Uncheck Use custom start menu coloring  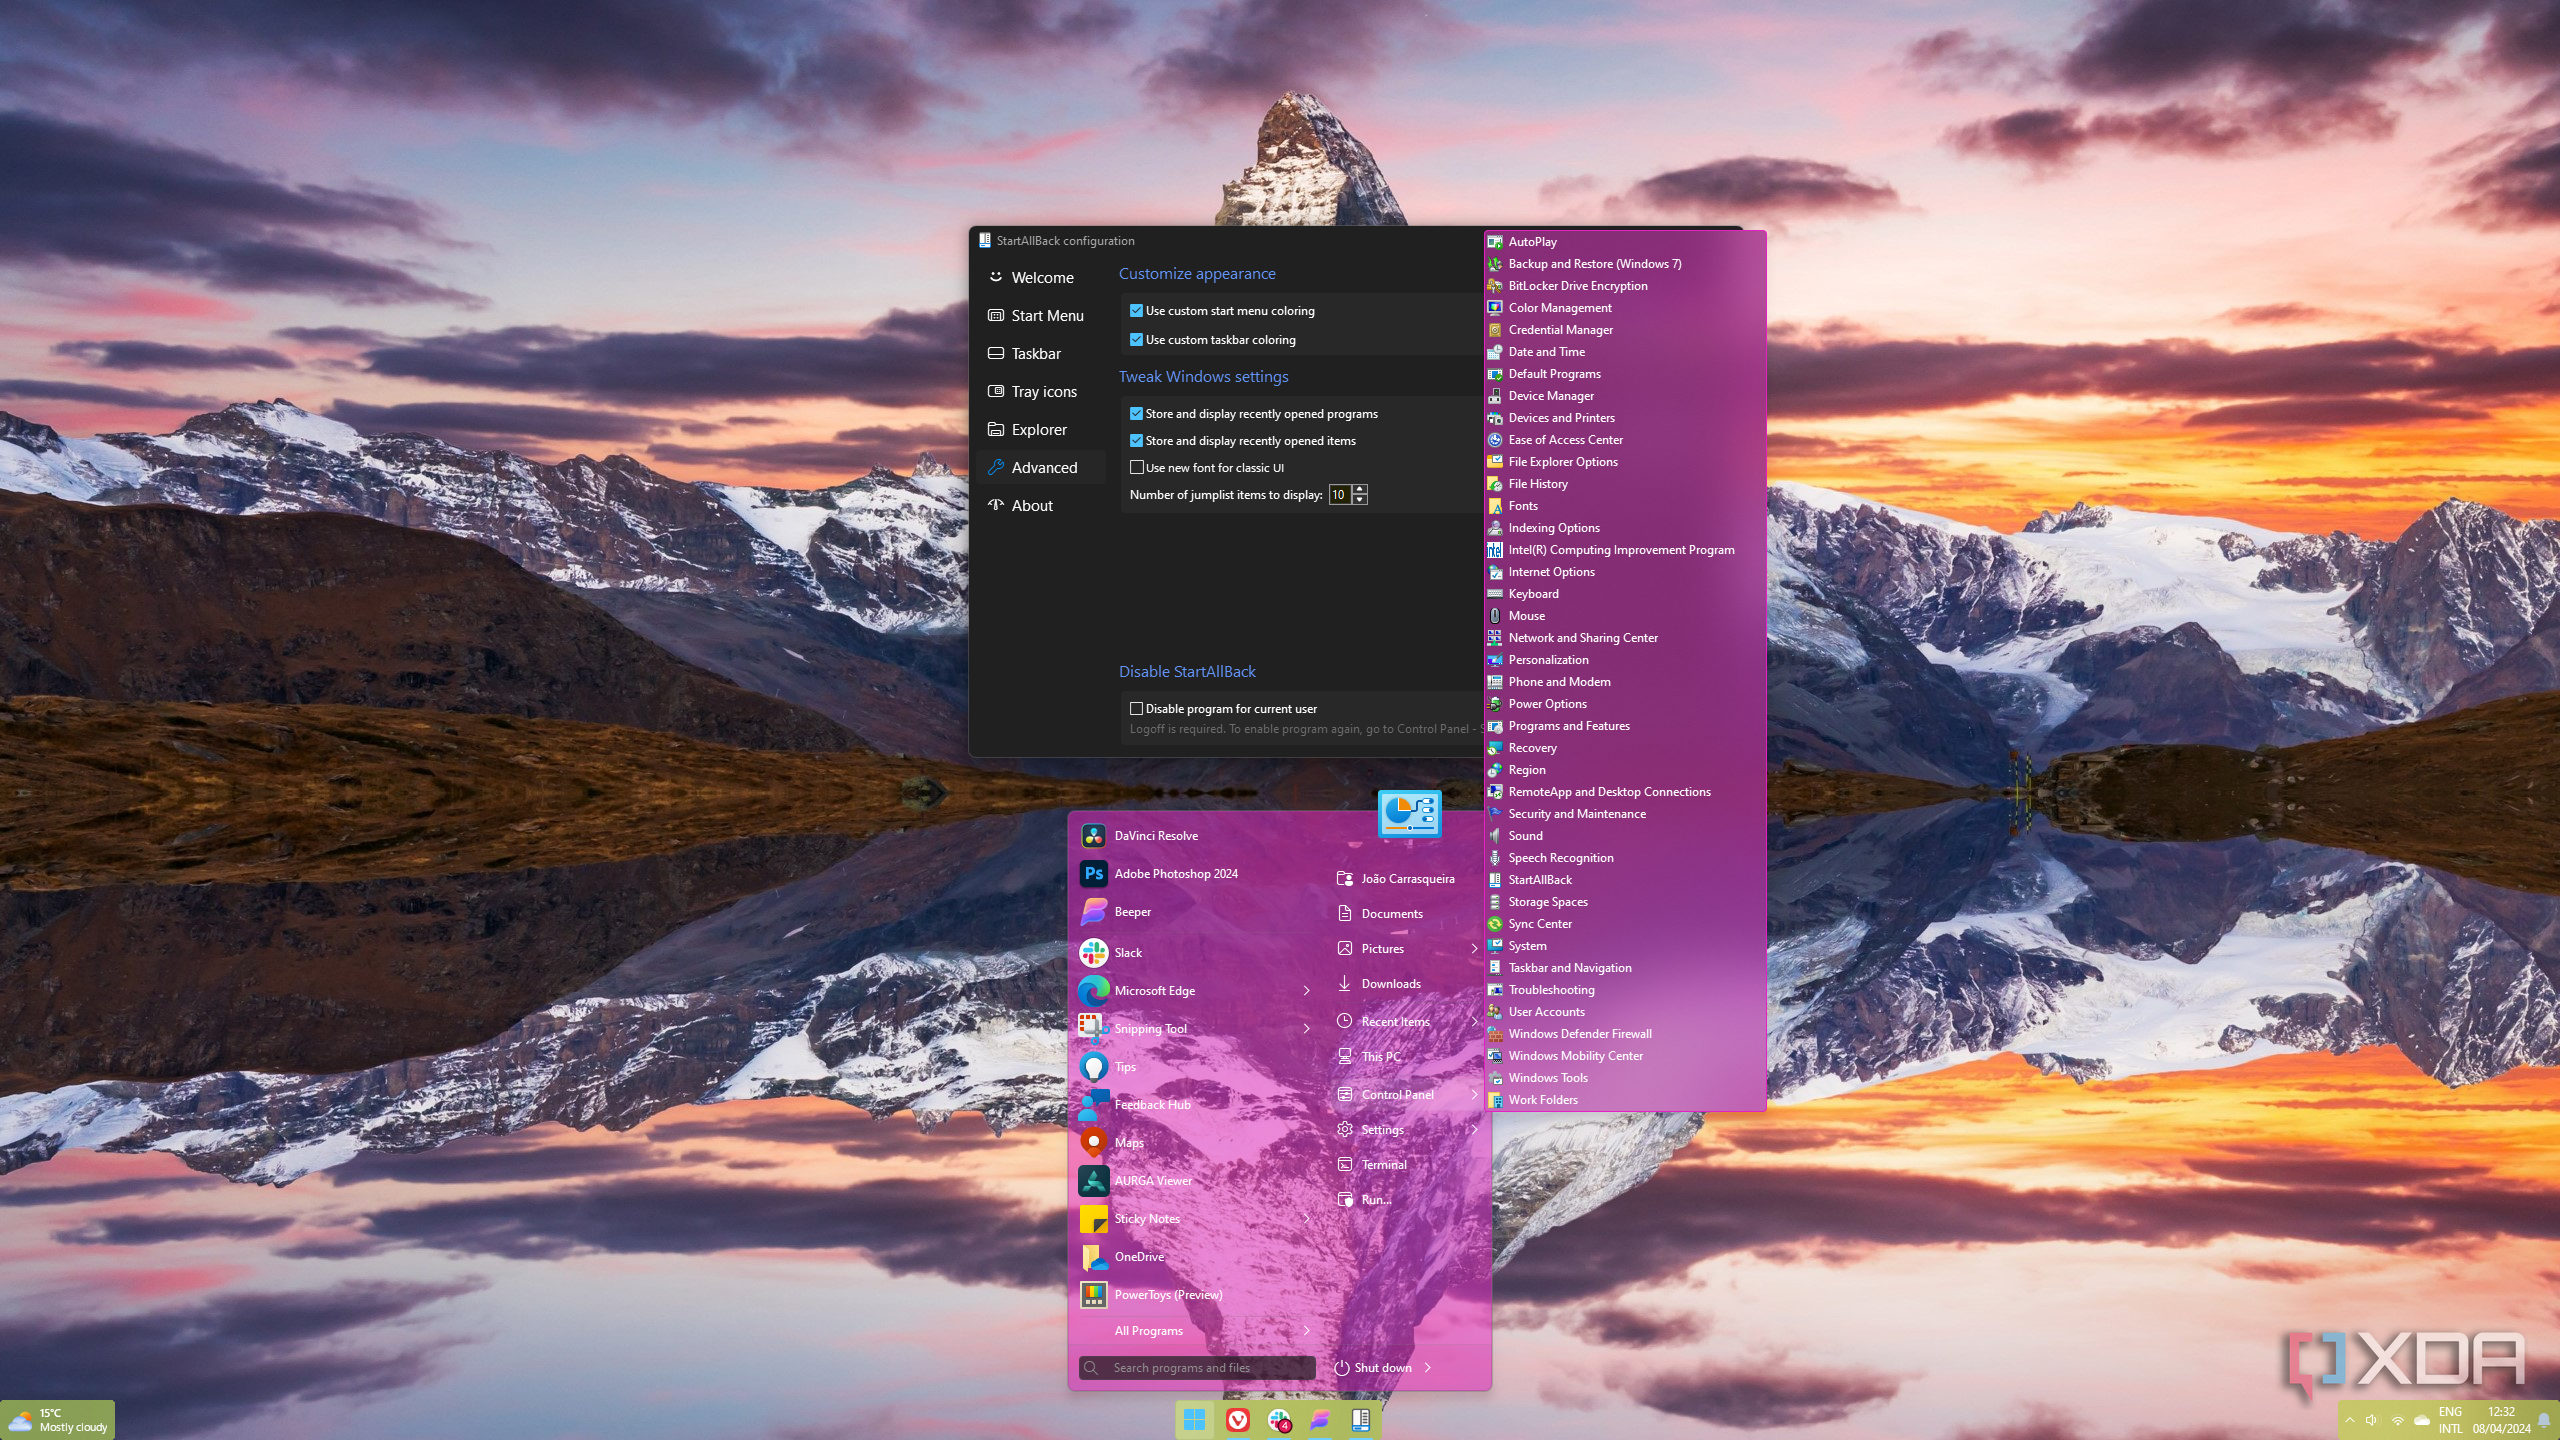[1136, 311]
